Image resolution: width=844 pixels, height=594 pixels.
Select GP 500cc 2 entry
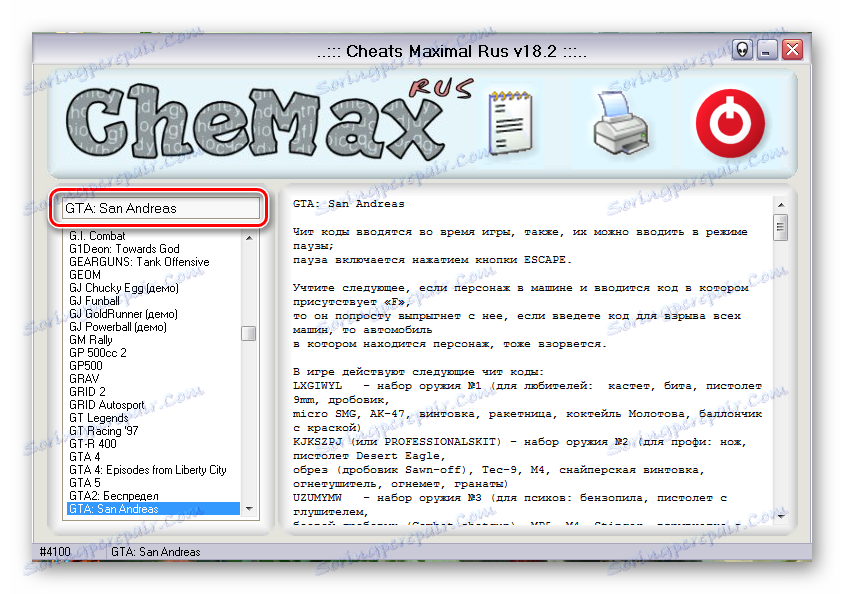tap(97, 353)
